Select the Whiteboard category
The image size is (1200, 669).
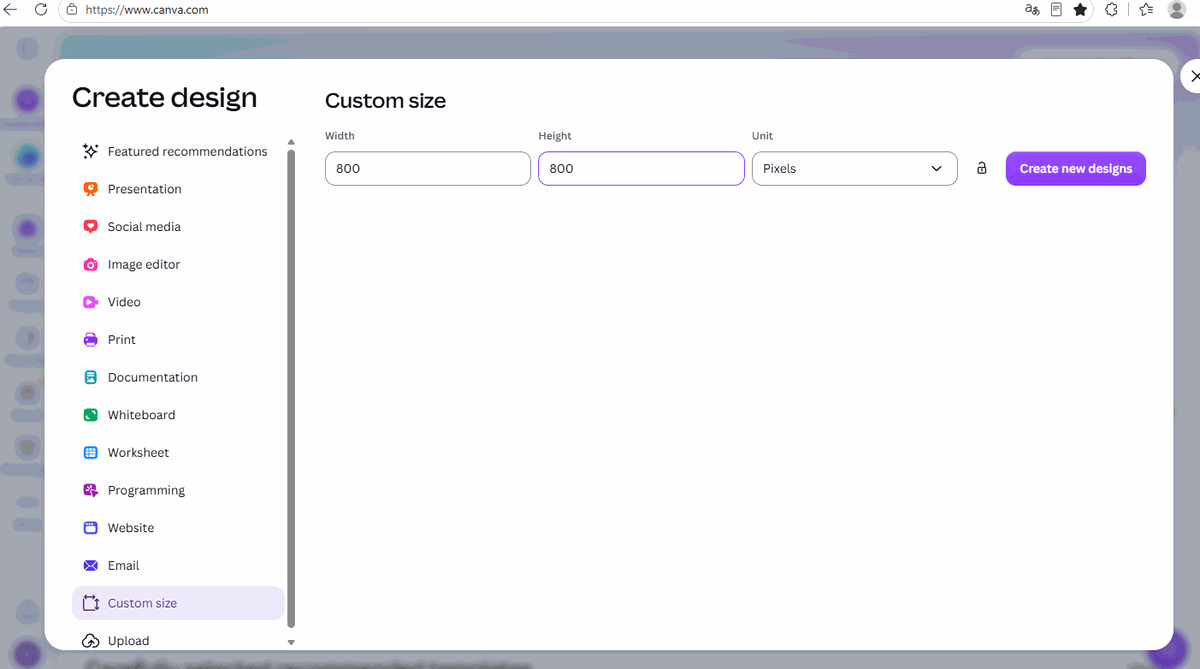click(x=178, y=415)
